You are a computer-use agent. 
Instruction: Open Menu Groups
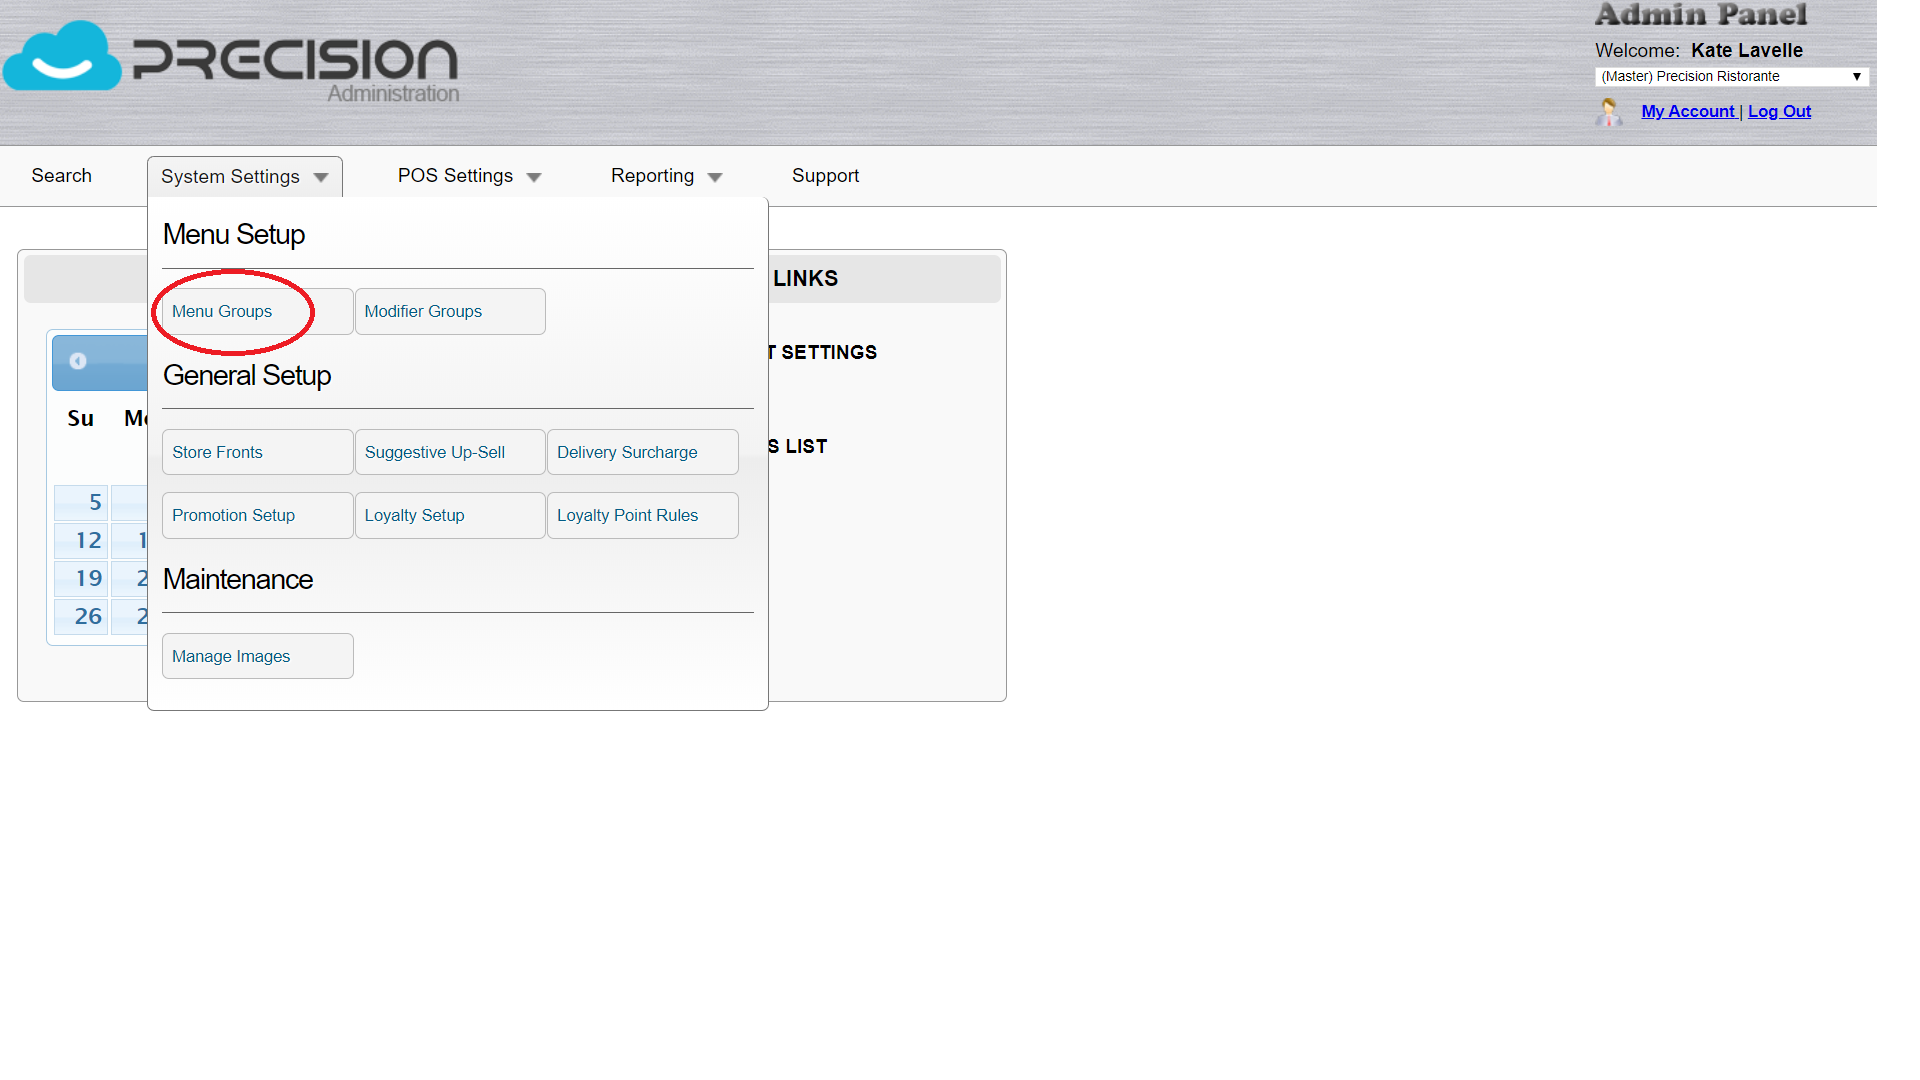pyautogui.click(x=222, y=312)
